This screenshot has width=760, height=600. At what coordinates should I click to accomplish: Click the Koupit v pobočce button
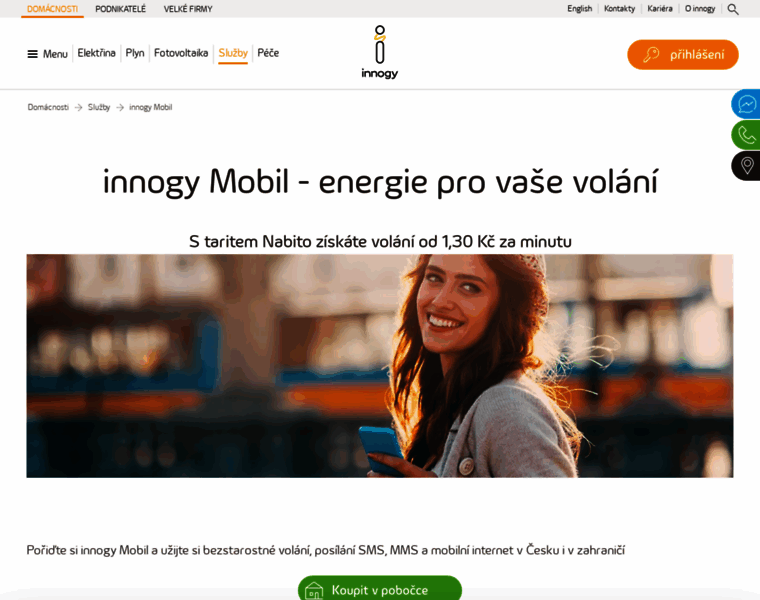click(x=380, y=588)
